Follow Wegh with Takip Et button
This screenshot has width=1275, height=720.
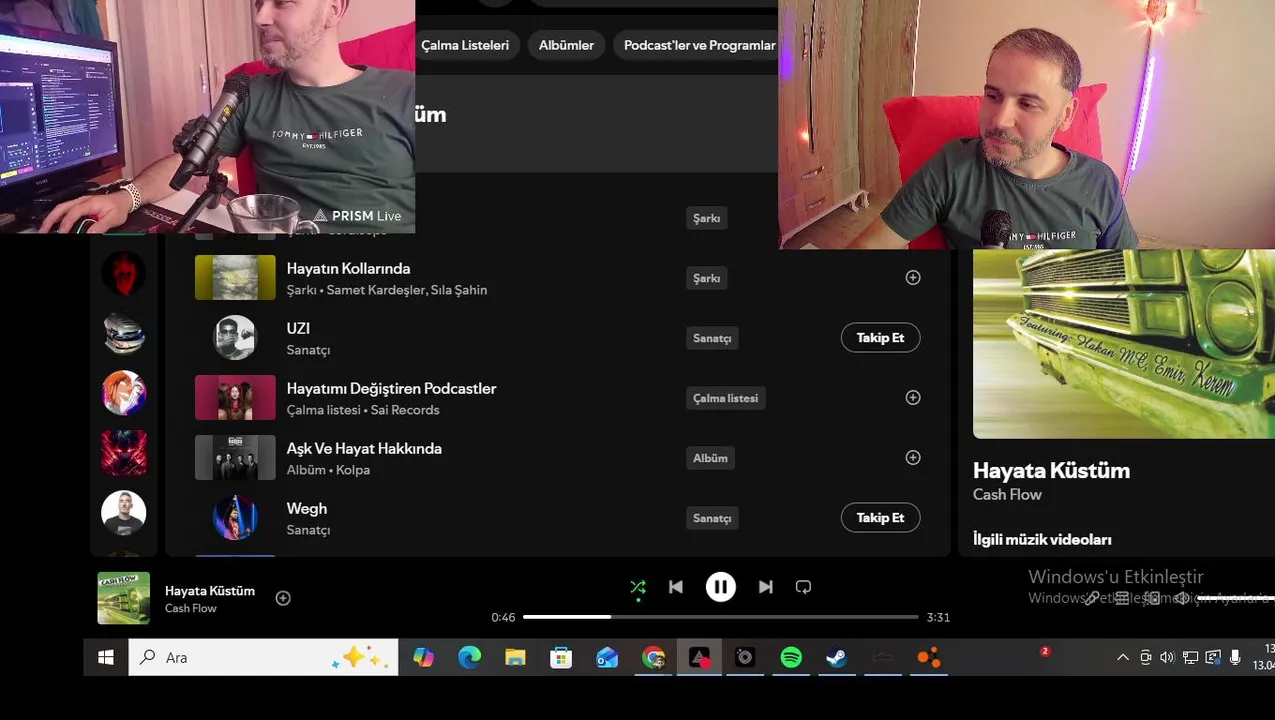coord(880,518)
